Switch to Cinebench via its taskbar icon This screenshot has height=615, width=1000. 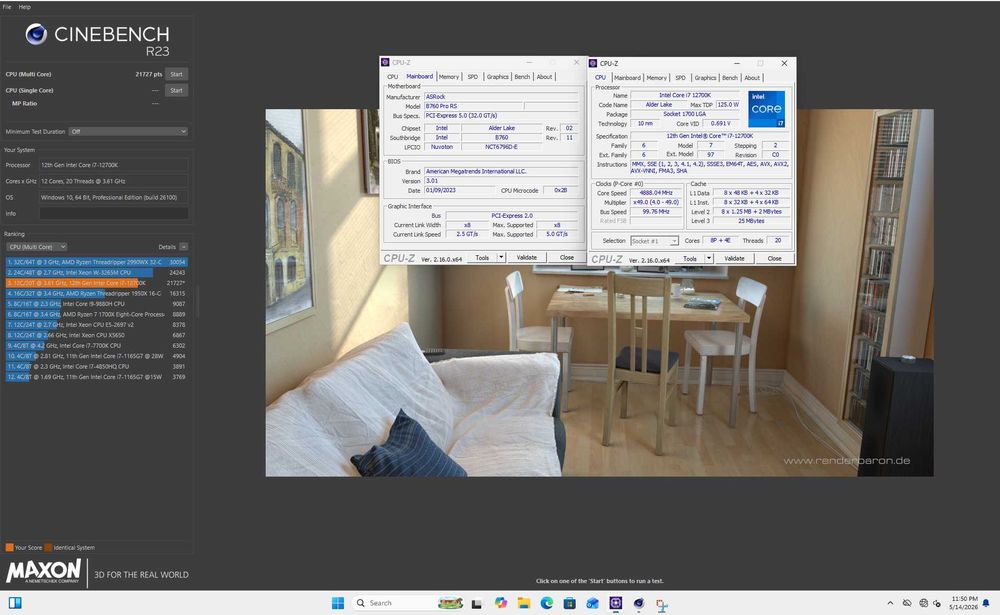click(638, 603)
